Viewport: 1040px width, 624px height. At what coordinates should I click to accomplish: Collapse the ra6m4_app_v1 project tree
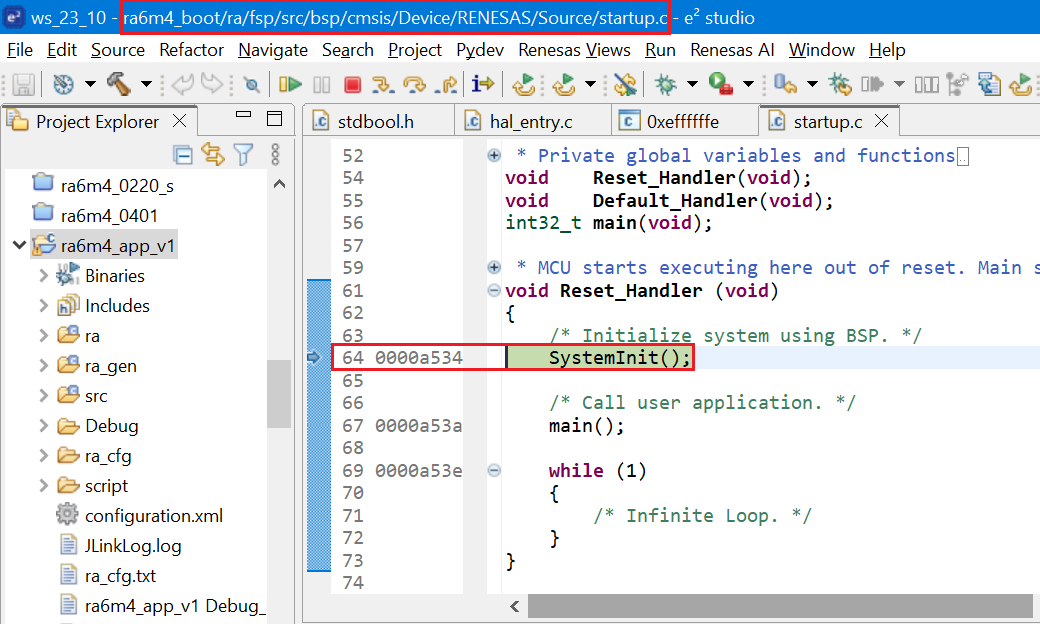(x=19, y=245)
